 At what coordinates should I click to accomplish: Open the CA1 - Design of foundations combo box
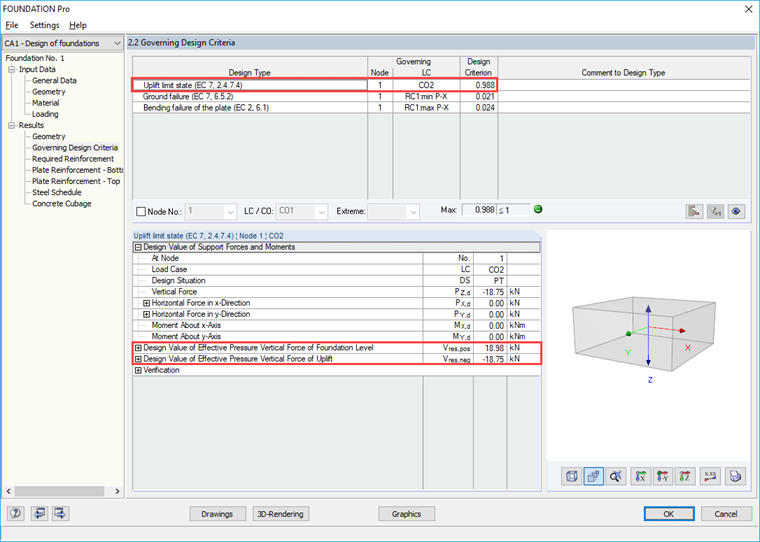(x=63, y=43)
